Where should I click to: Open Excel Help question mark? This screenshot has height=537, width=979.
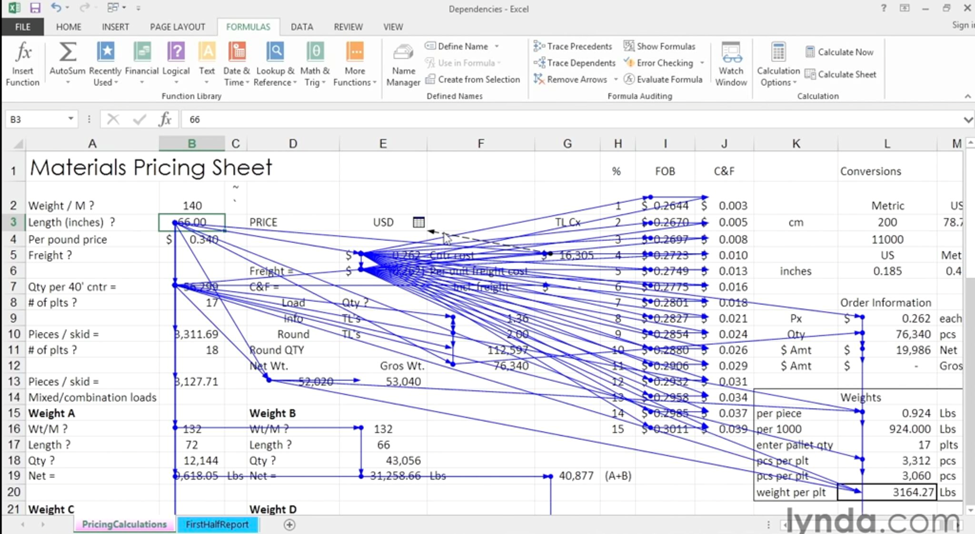click(883, 8)
